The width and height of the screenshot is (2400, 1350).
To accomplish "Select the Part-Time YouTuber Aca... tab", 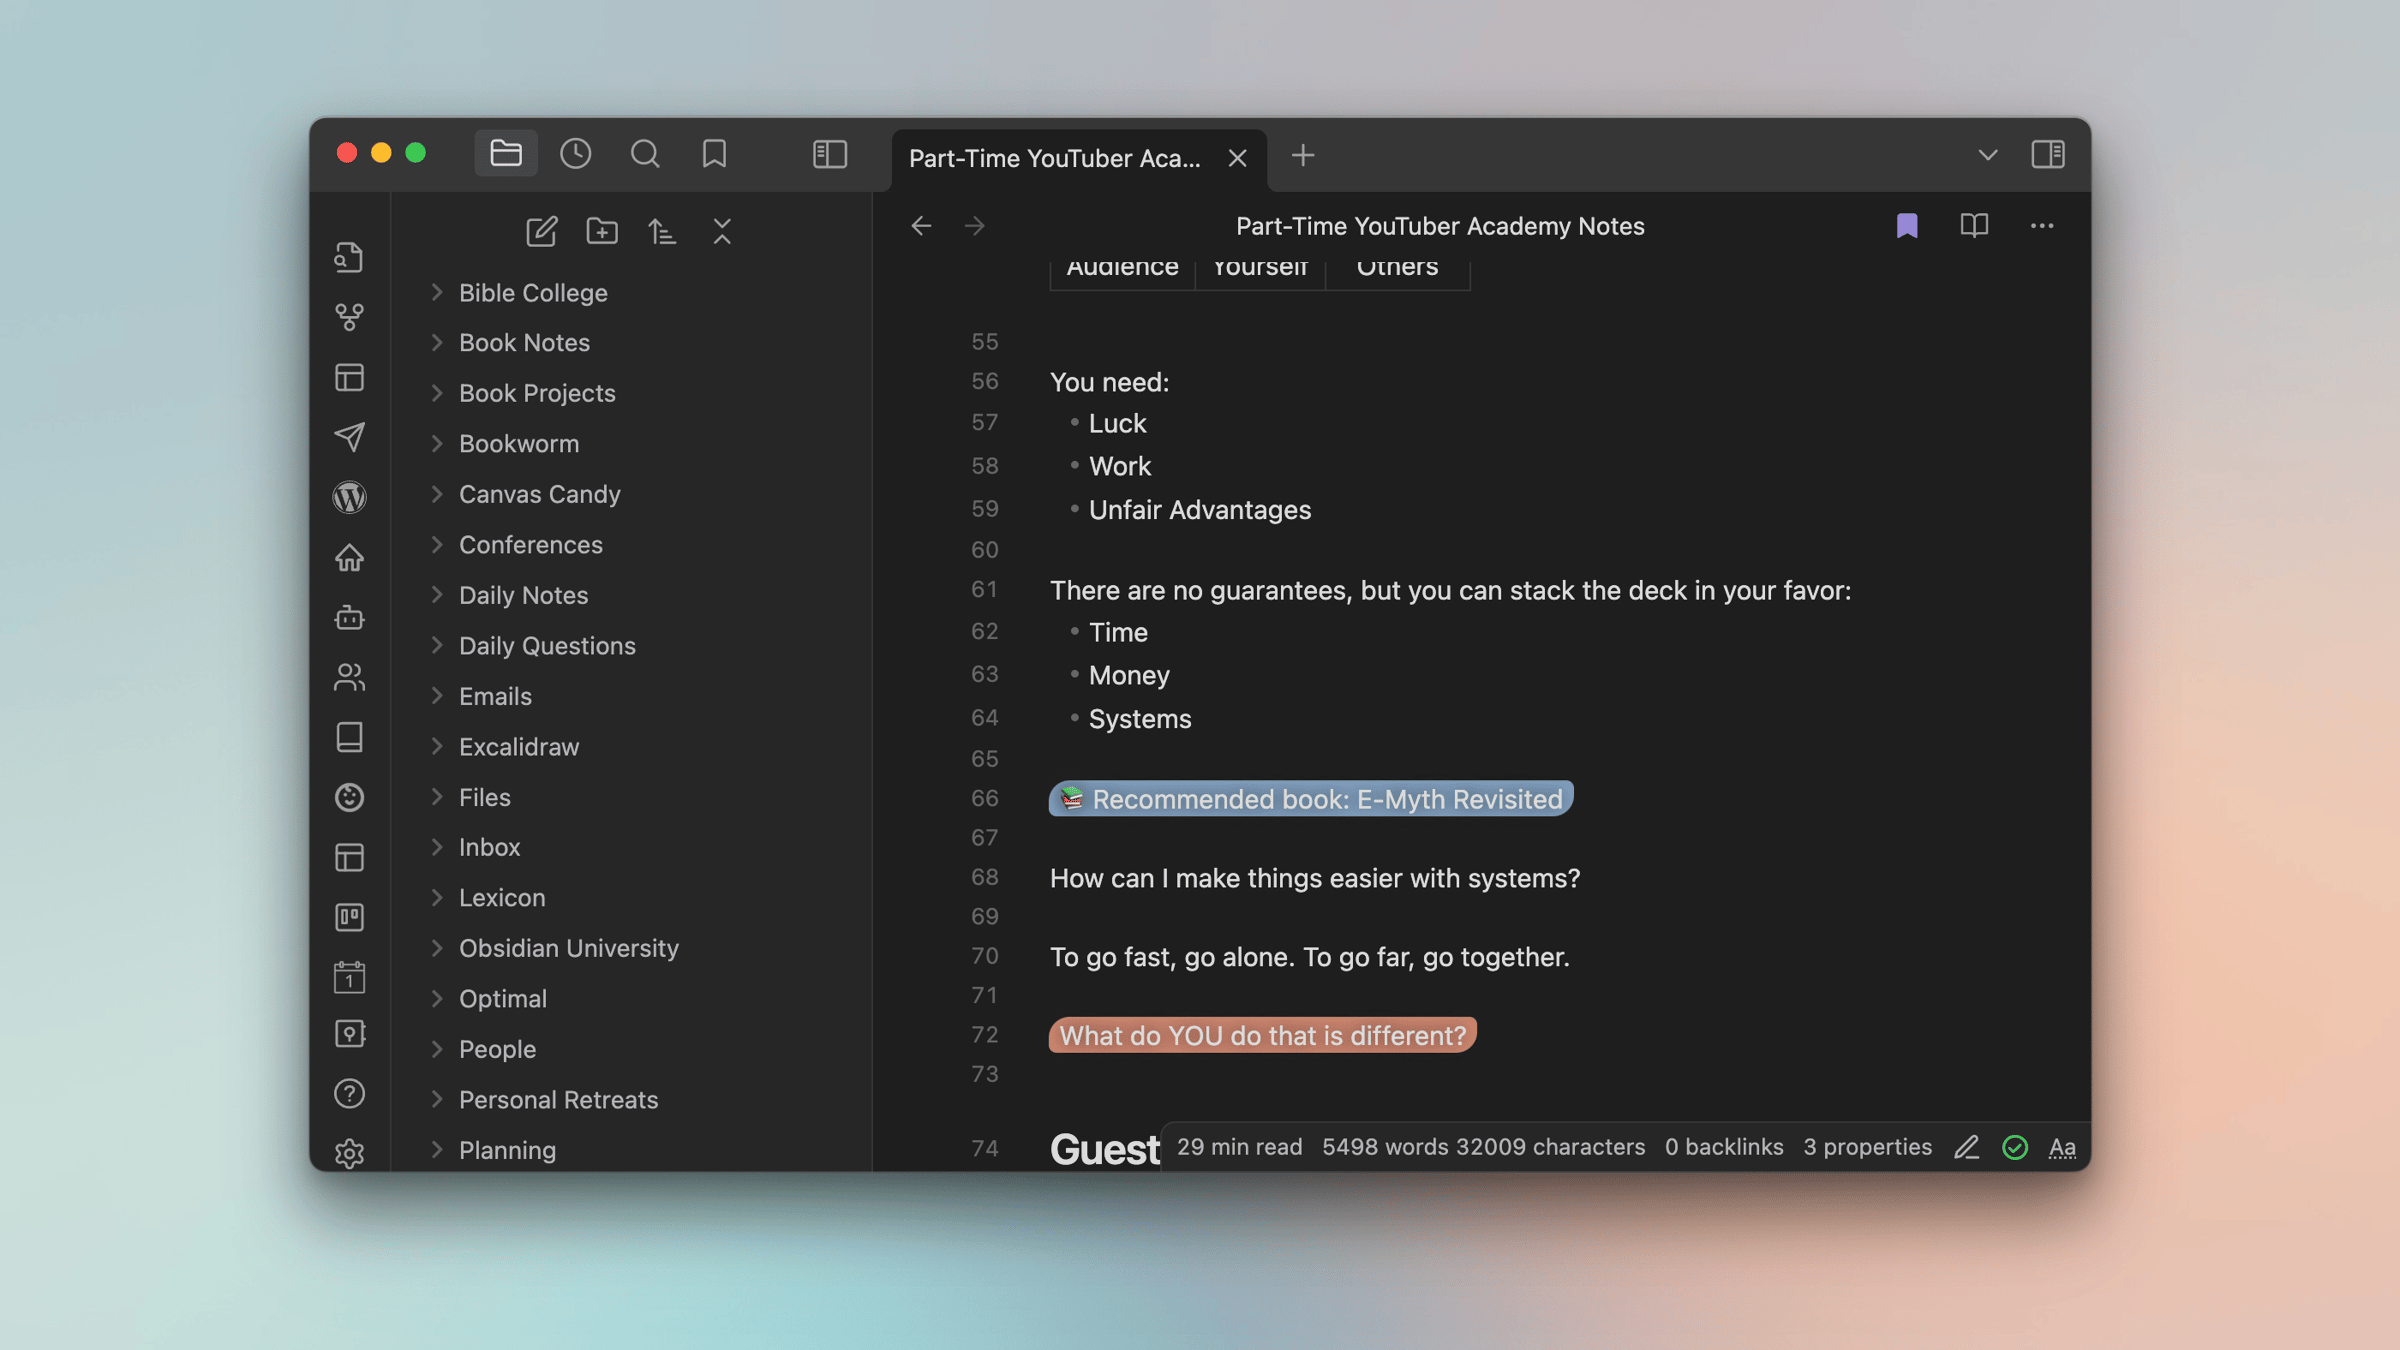I will tap(1079, 158).
